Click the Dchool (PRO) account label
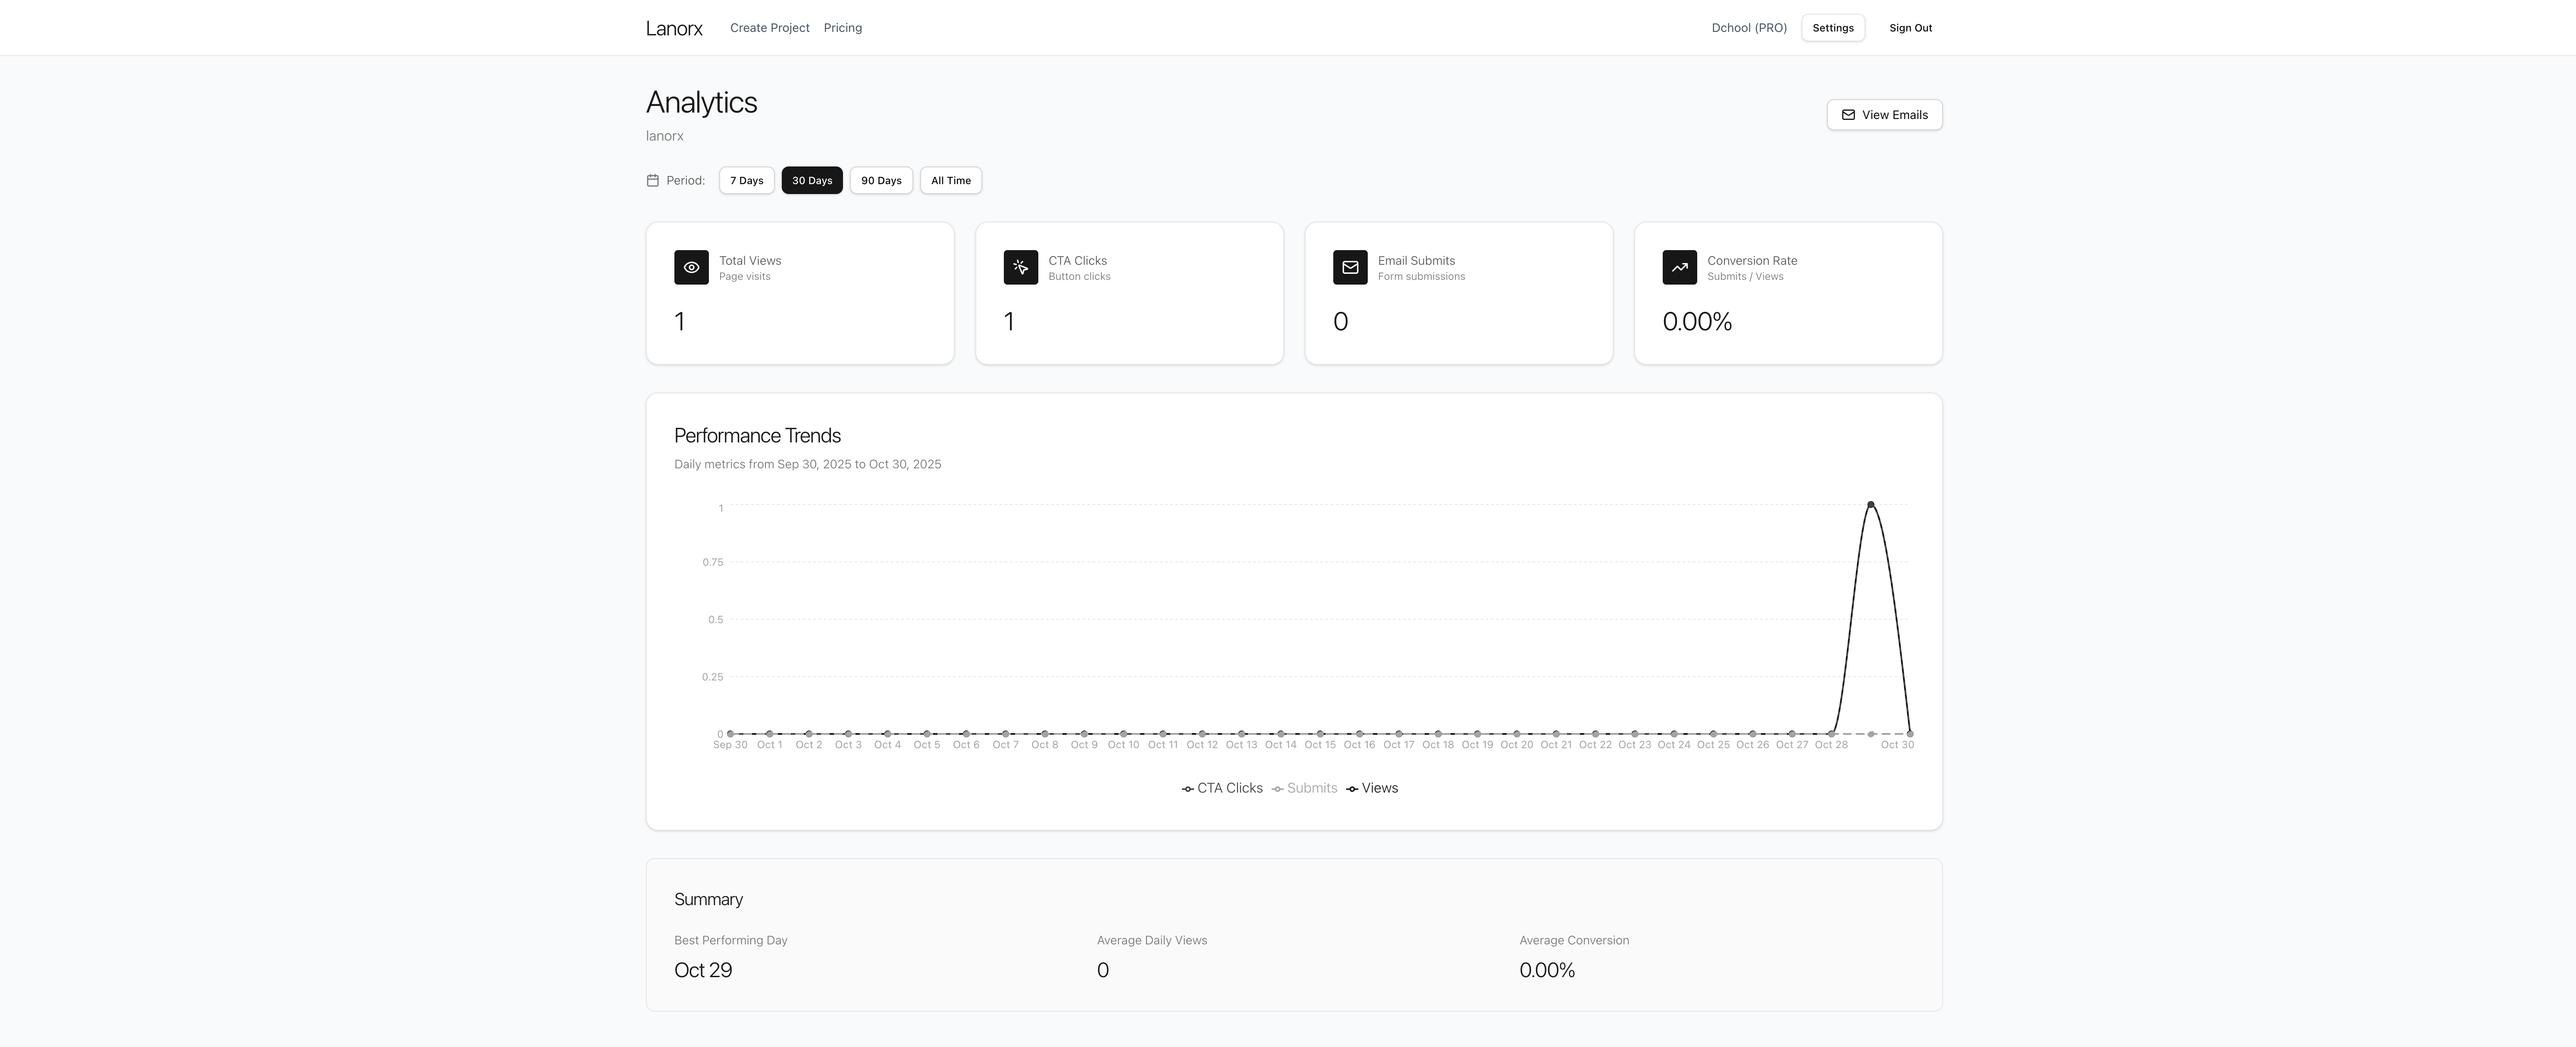This screenshot has height=1047, width=2576. (x=1748, y=27)
